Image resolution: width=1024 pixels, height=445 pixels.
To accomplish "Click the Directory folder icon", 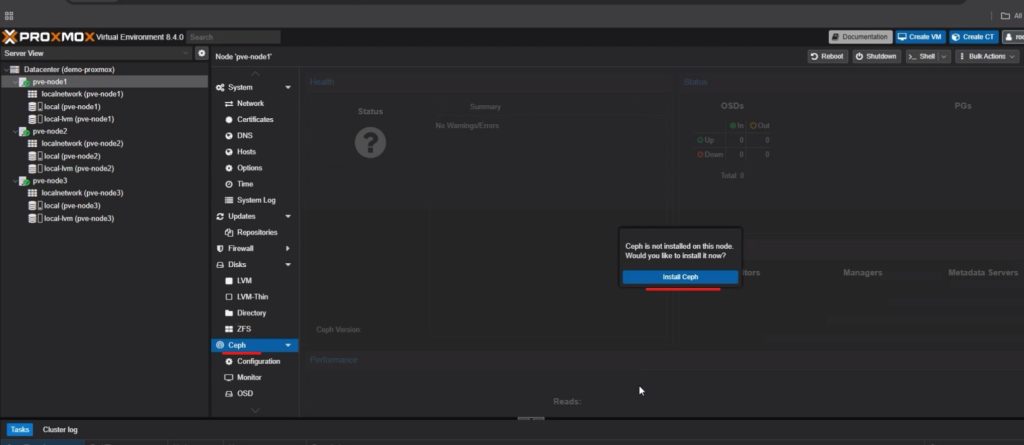I will pos(229,313).
